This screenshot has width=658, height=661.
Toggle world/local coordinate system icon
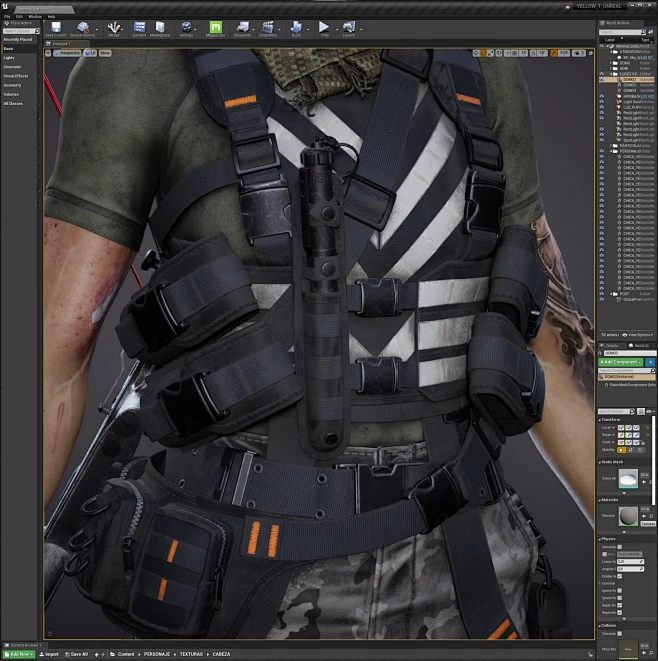pos(499,53)
